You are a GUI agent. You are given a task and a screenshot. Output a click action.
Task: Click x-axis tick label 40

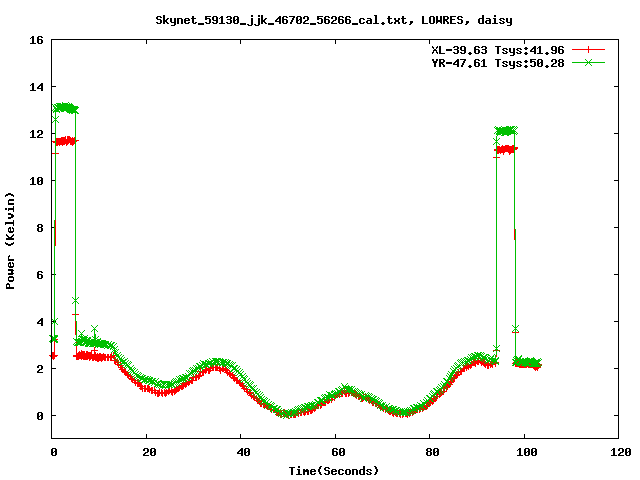click(243, 452)
